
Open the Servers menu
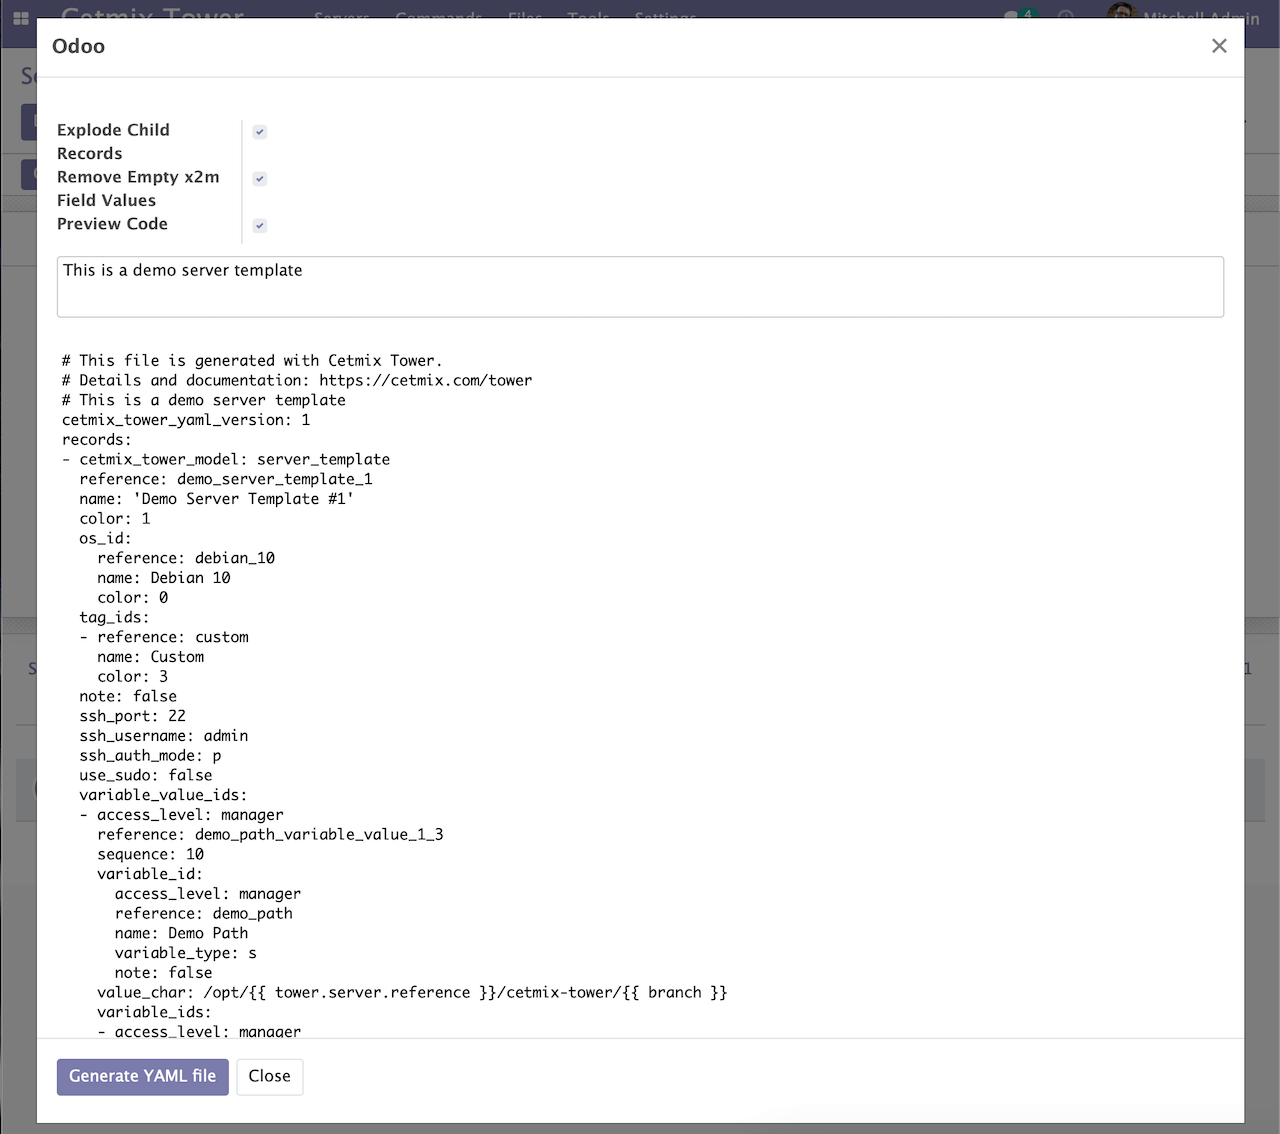[x=341, y=17]
